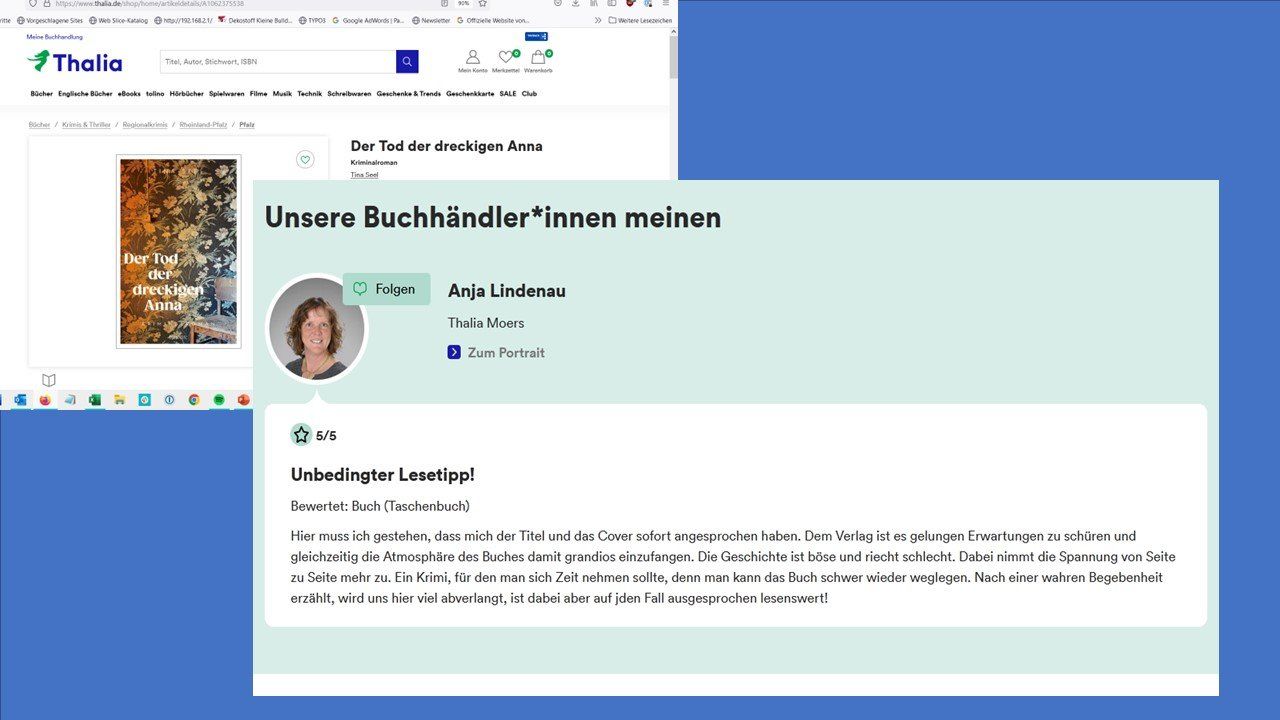
Task: Open TYPO3 bookmark
Action: (x=313, y=20)
